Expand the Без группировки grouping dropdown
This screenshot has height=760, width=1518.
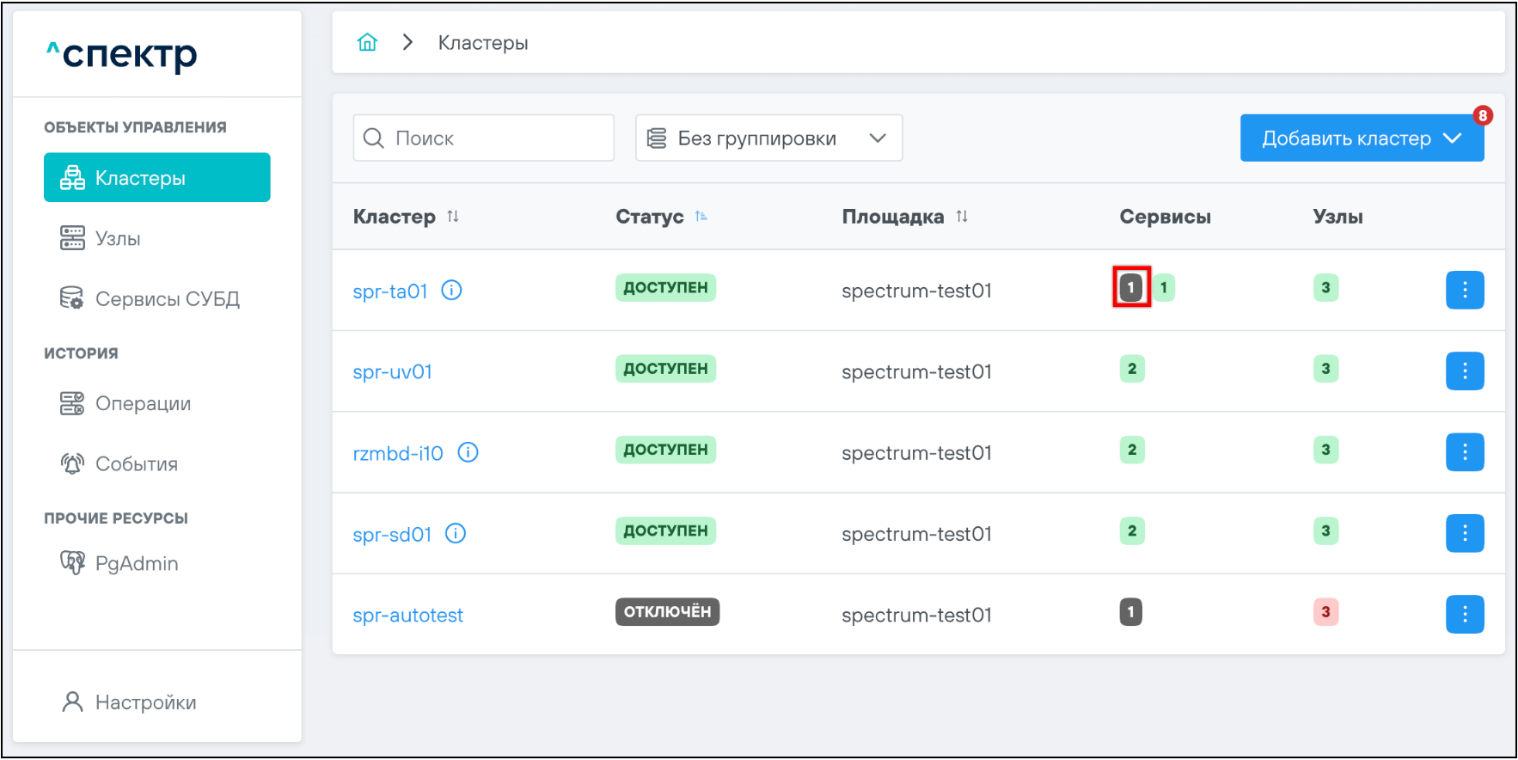coord(768,138)
